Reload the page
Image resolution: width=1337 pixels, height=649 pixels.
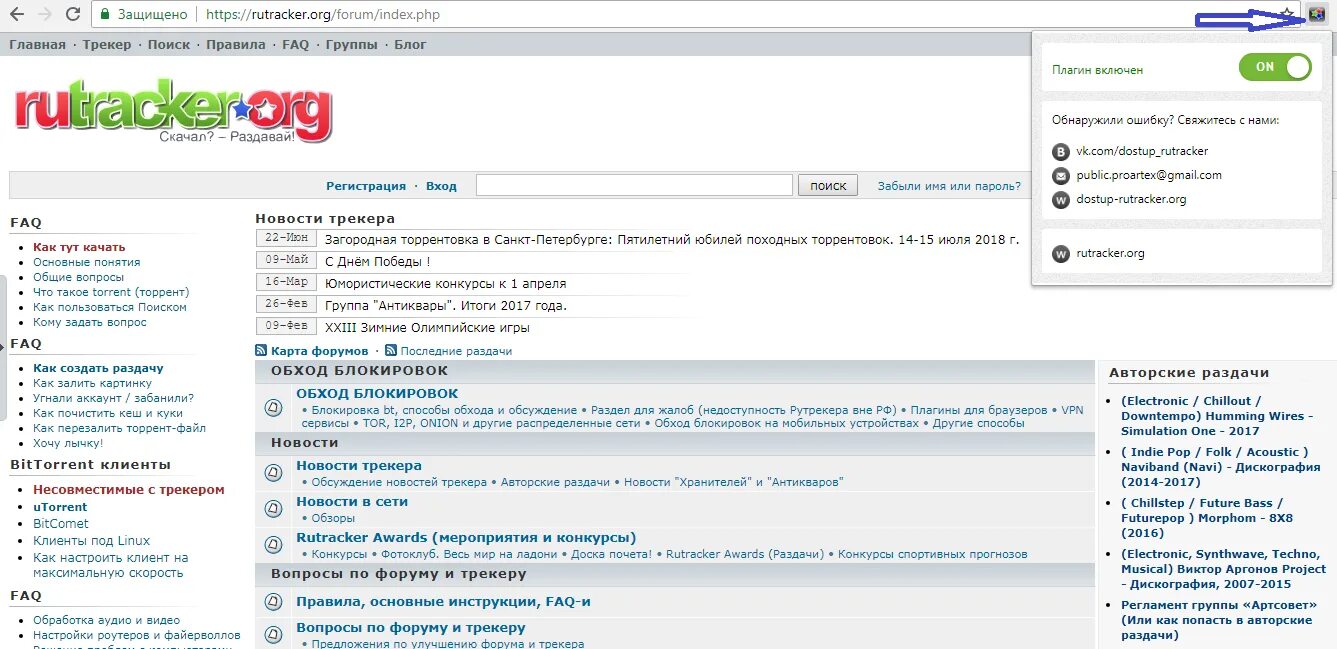pyautogui.click(x=73, y=14)
